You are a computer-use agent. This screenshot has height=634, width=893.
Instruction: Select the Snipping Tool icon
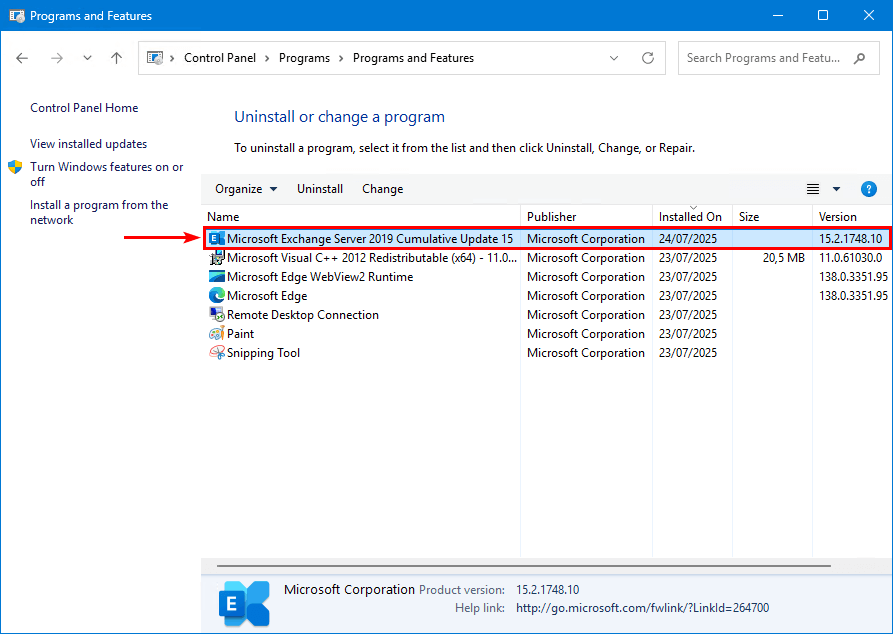click(216, 353)
